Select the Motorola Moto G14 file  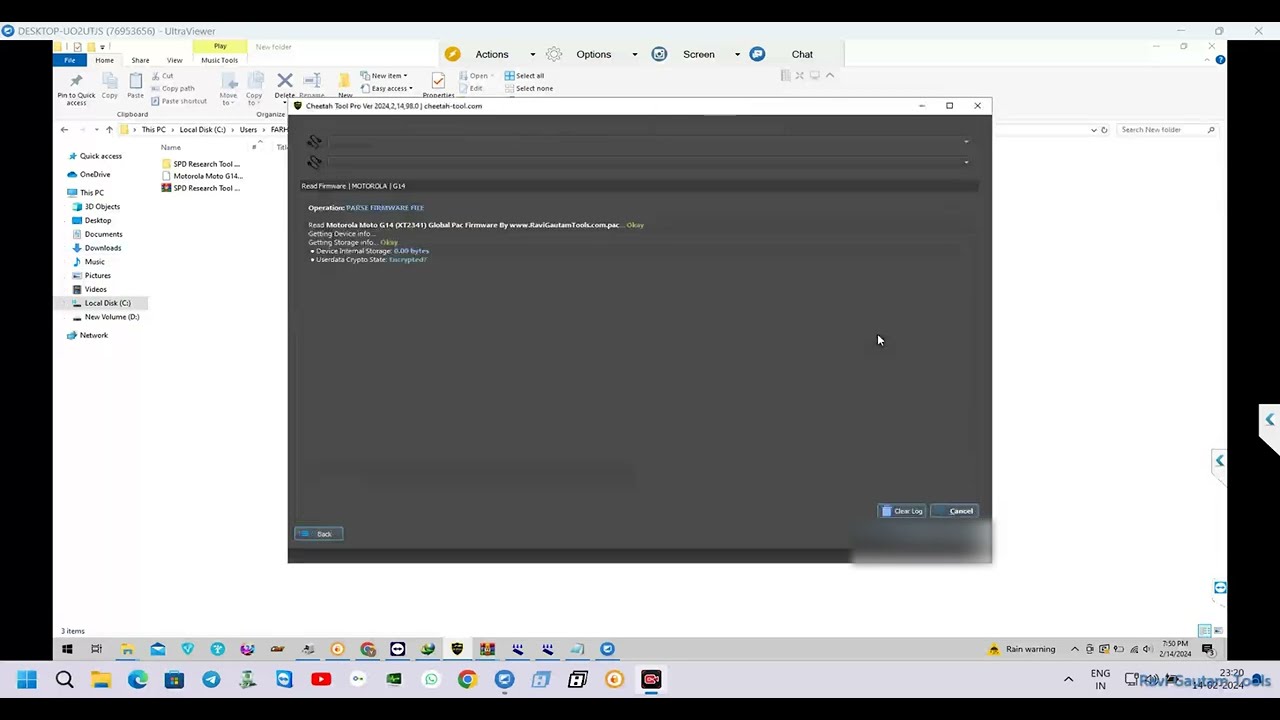[201, 176]
